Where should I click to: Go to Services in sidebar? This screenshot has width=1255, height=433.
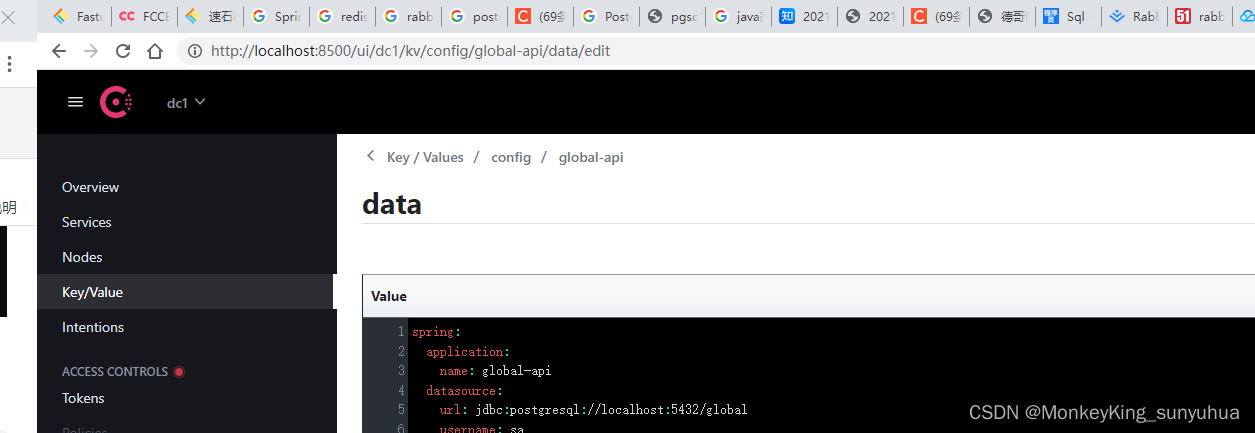point(87,222)
